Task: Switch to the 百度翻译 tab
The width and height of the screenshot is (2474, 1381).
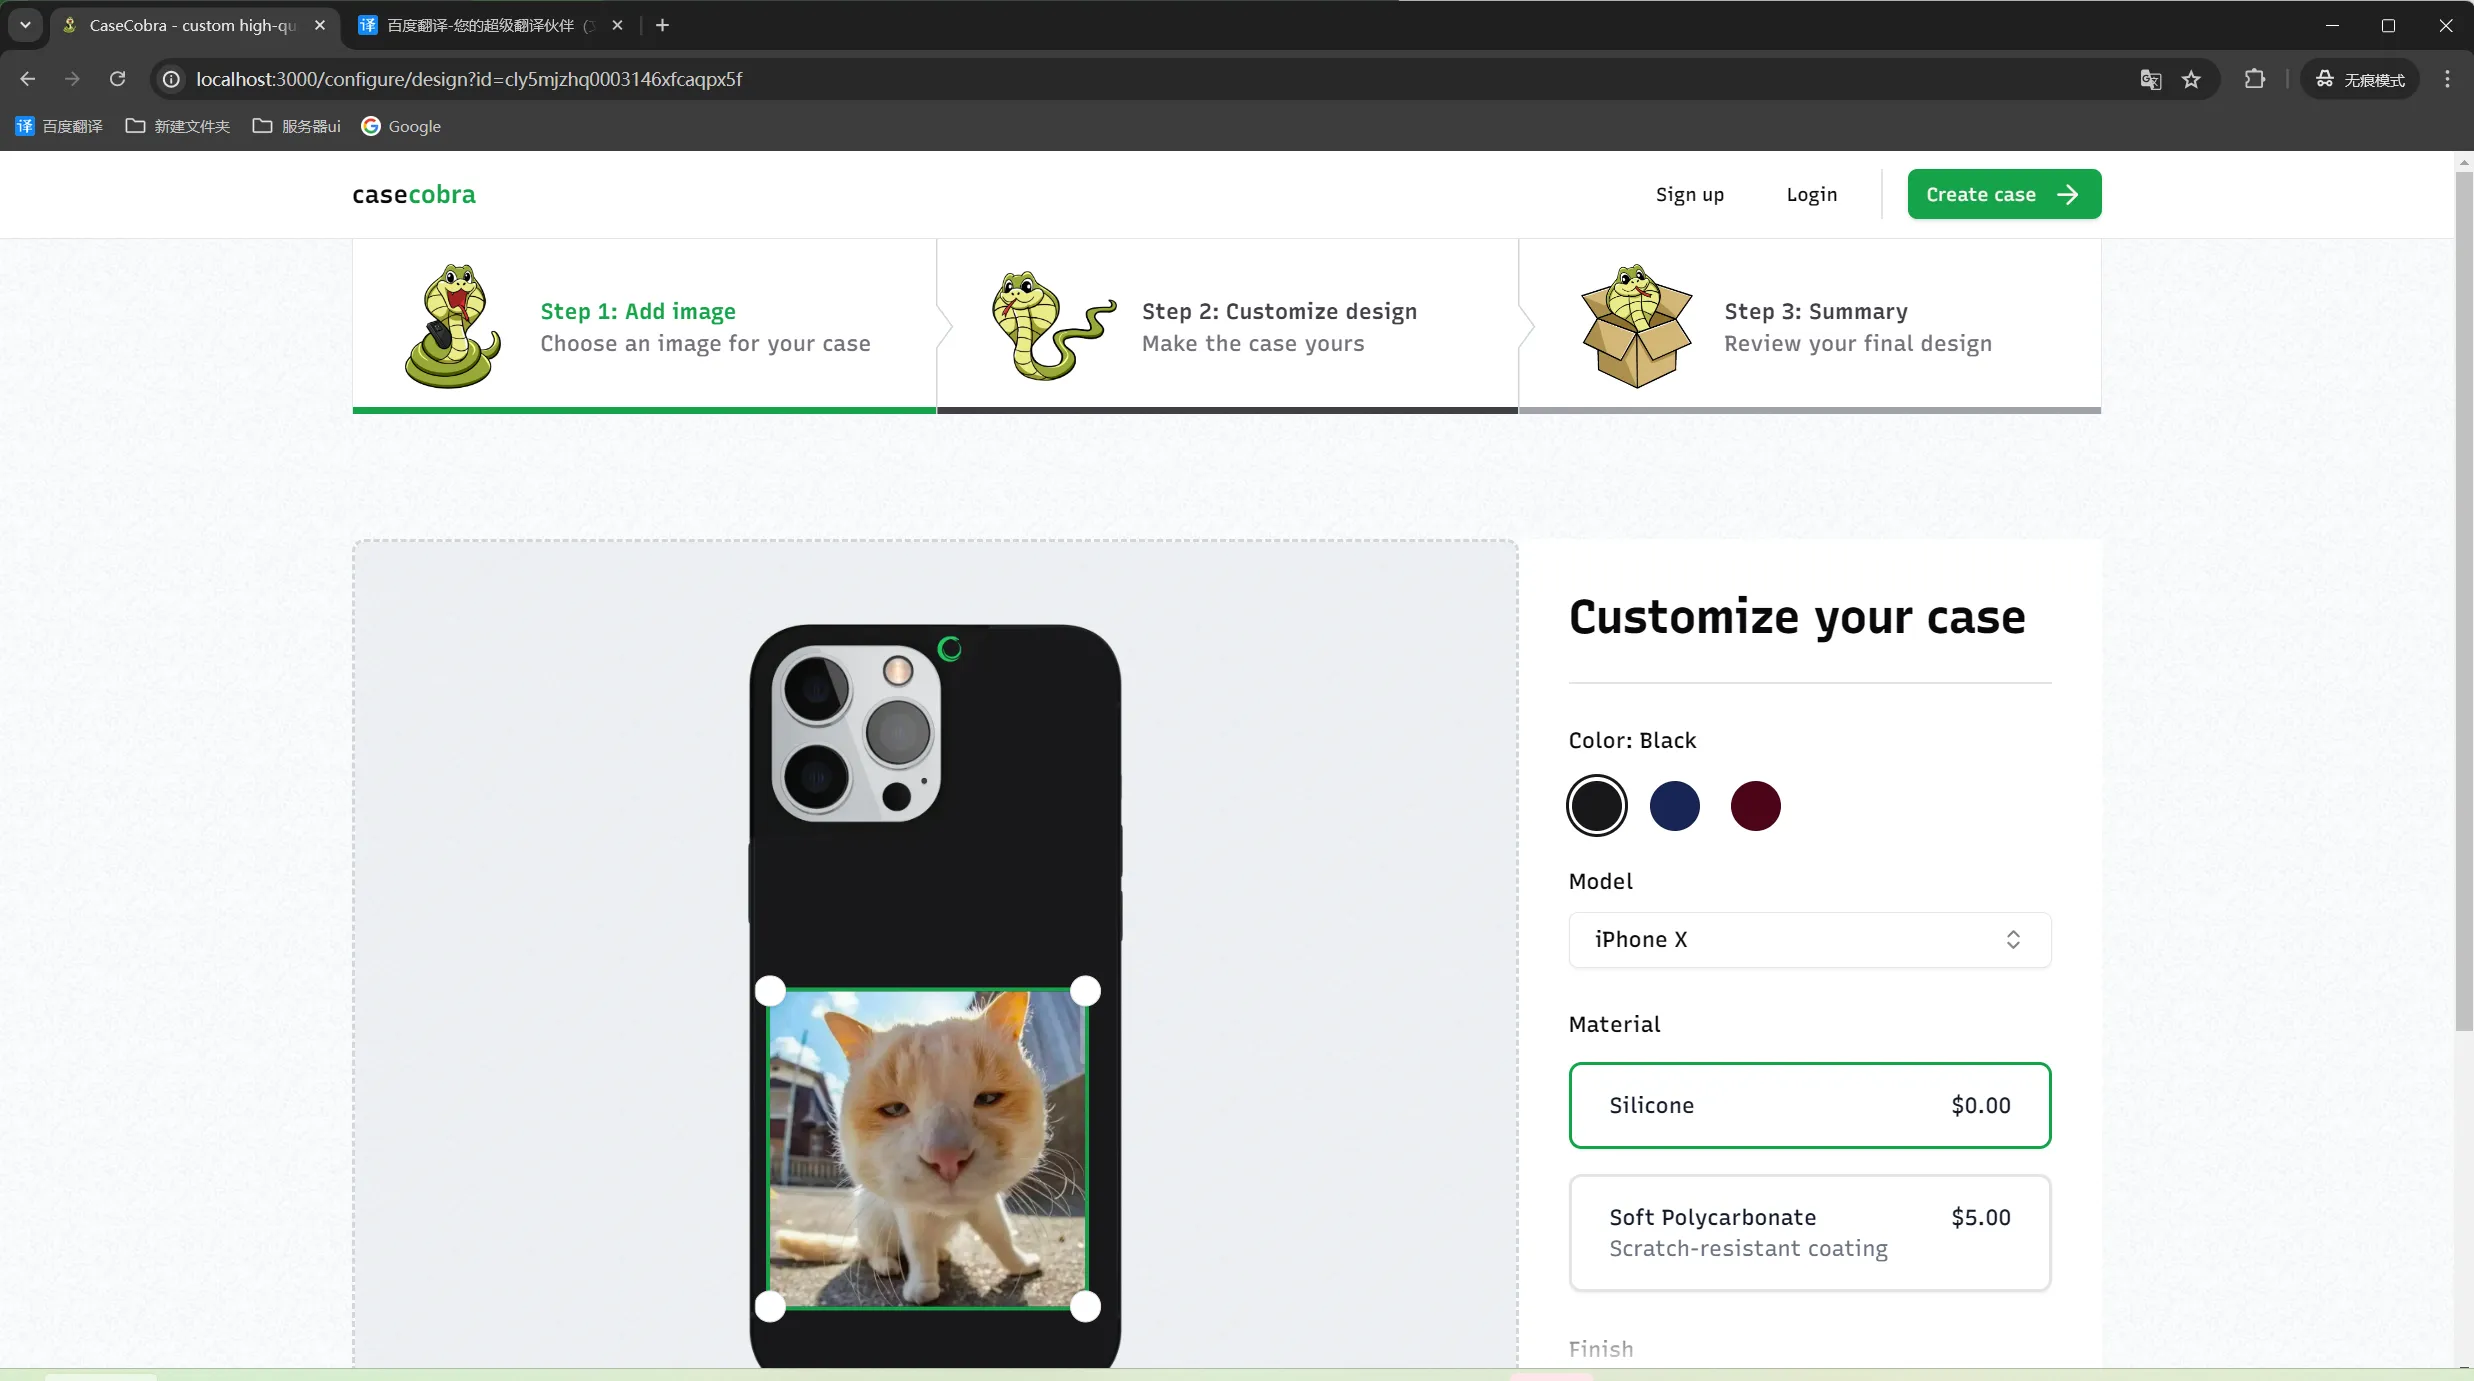Action: pos(480,25)
